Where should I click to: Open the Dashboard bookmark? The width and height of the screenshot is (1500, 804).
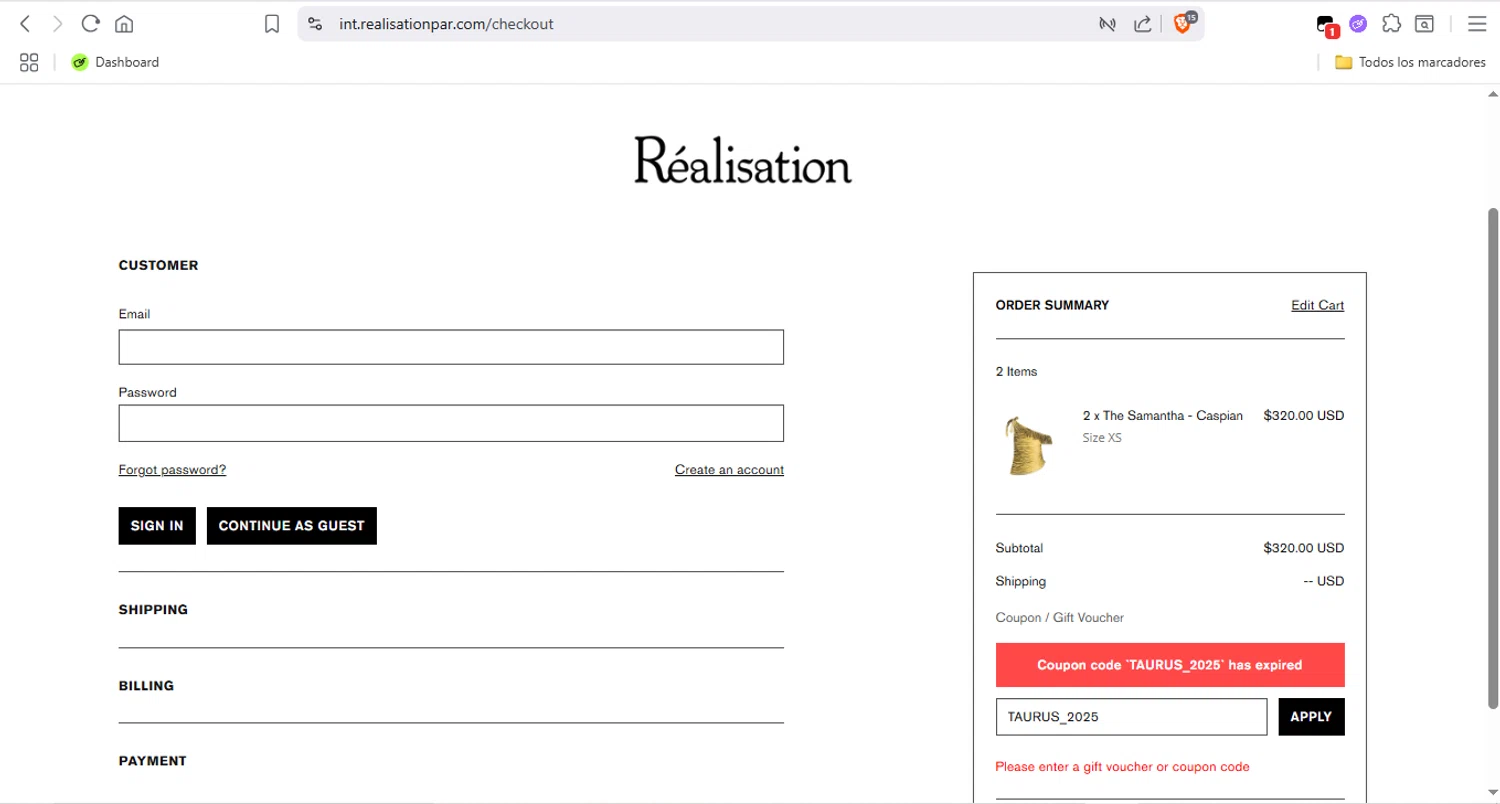[115, 62]
